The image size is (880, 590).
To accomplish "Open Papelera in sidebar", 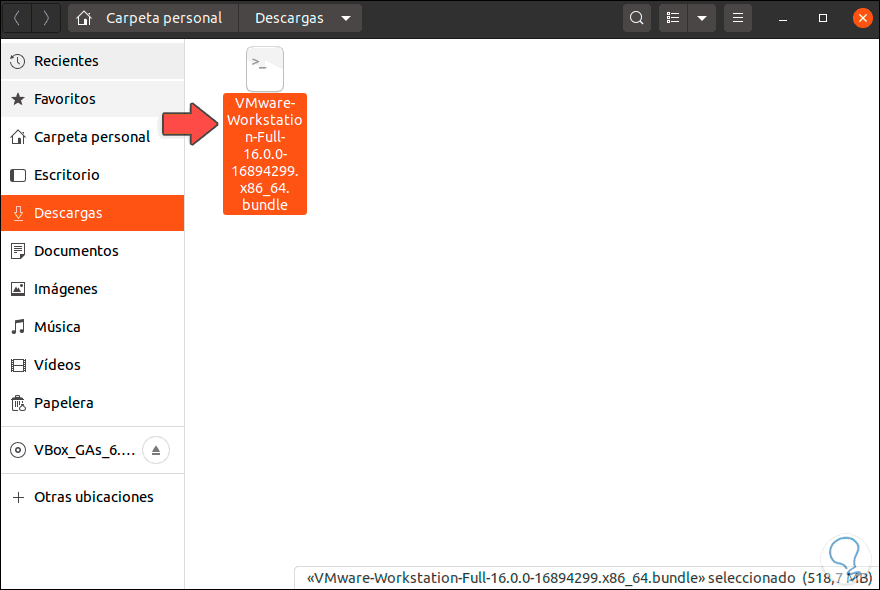I will (93, 403).
